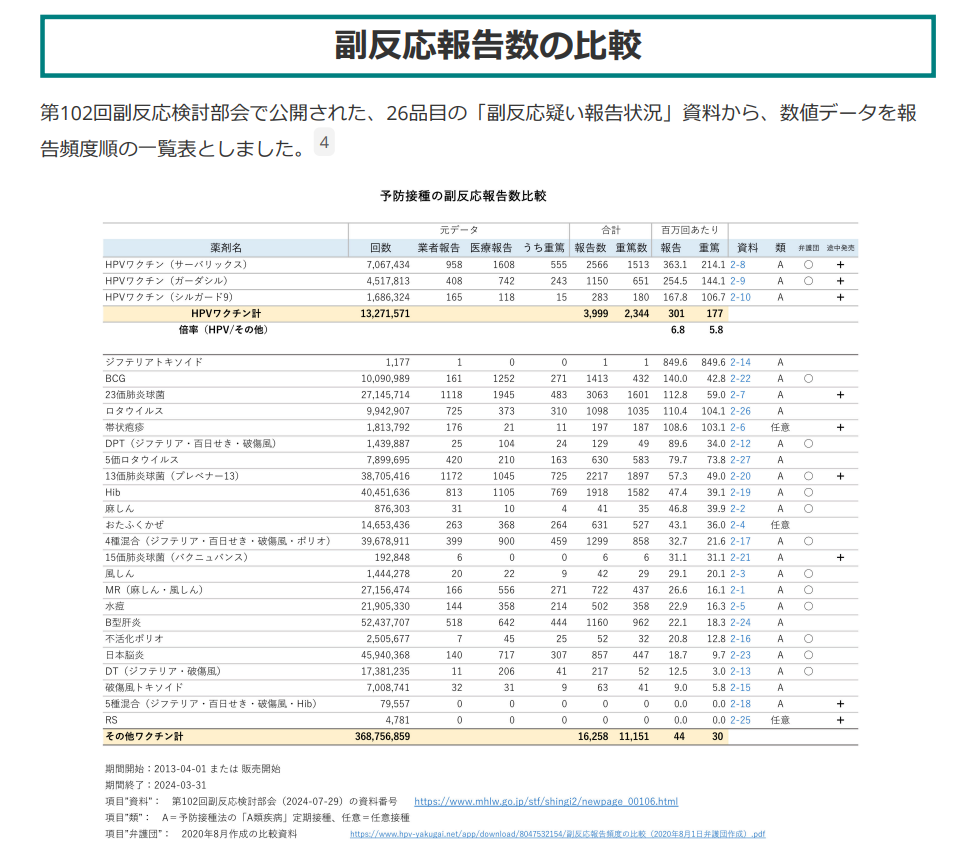Click the circle mark in BCG row
Screen dimensions: 964x858
(x=808, y=379)
